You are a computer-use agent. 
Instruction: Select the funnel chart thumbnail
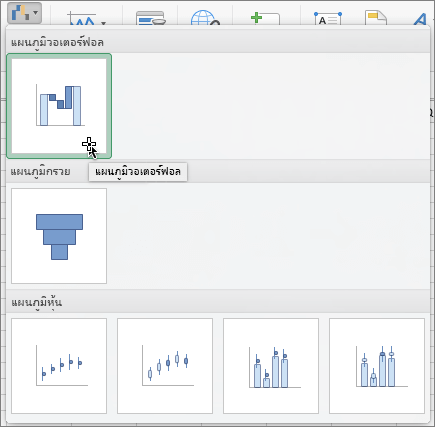[x=59, y=236]
